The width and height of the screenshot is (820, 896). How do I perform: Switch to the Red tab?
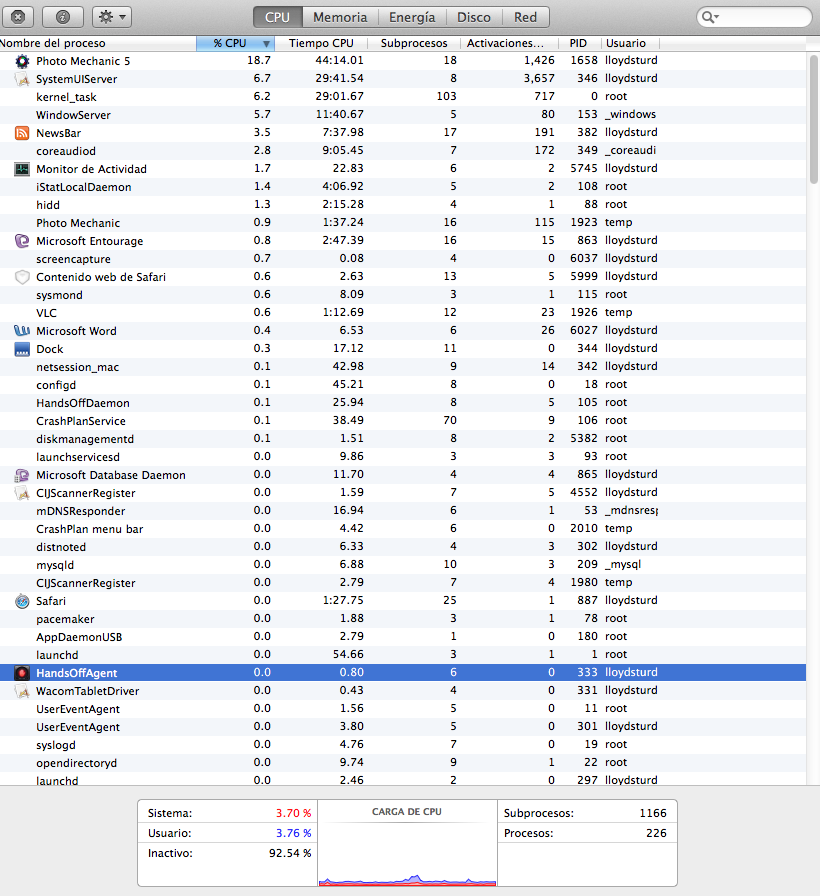tap(525, 17)
